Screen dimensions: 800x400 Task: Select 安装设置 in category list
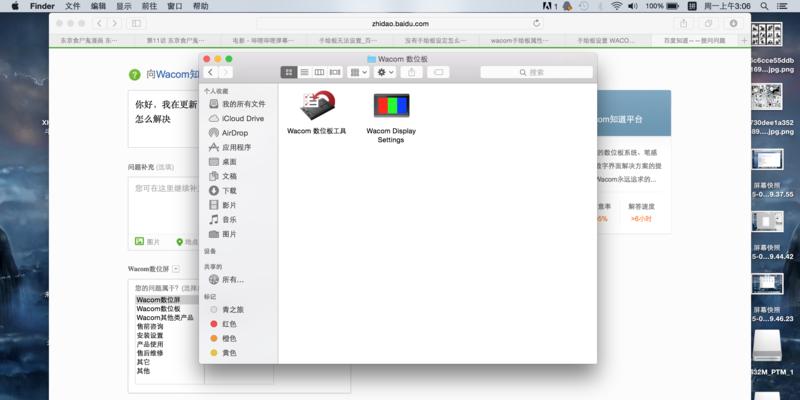tap(150, 335)
